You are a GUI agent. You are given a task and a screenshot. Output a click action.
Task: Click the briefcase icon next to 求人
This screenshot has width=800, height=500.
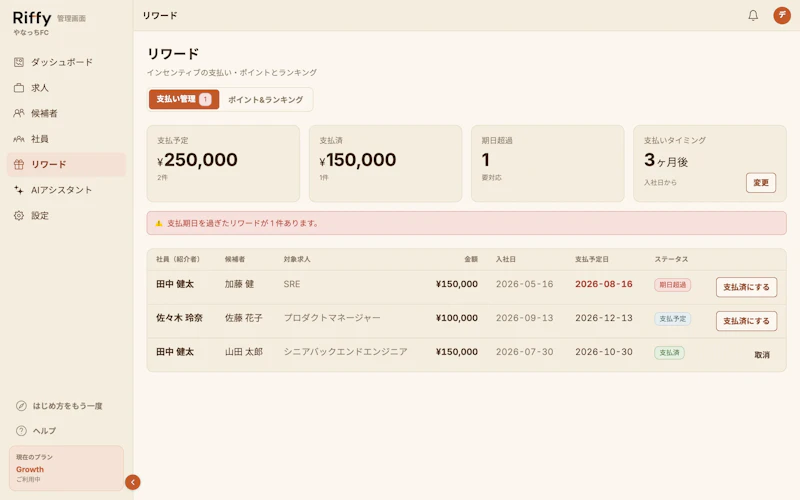tap(19, 88)
